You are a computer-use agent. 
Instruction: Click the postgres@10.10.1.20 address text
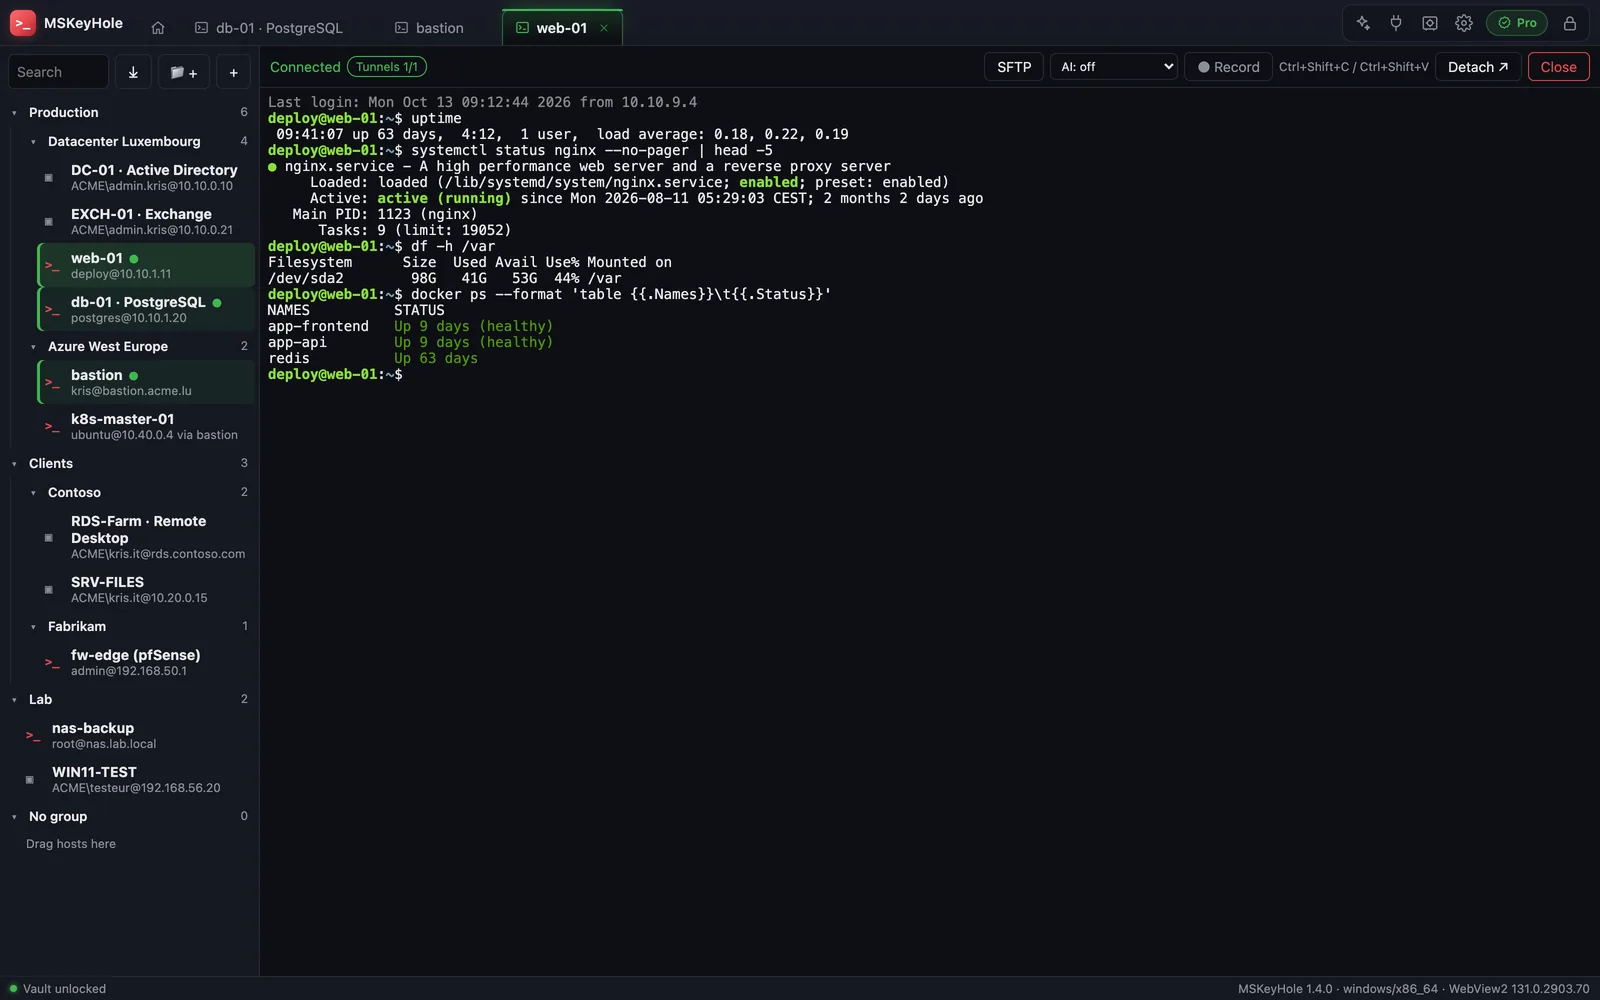point(129,318)
